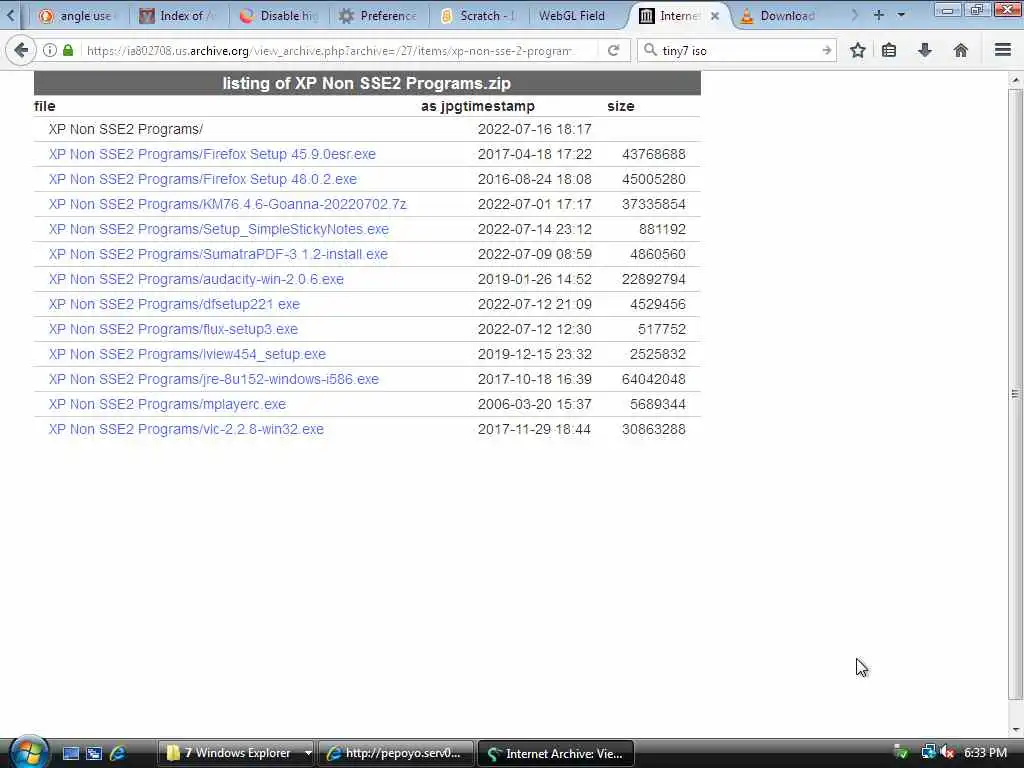
Task: Go to the Home page icon
Action: (x=960, y=50)
